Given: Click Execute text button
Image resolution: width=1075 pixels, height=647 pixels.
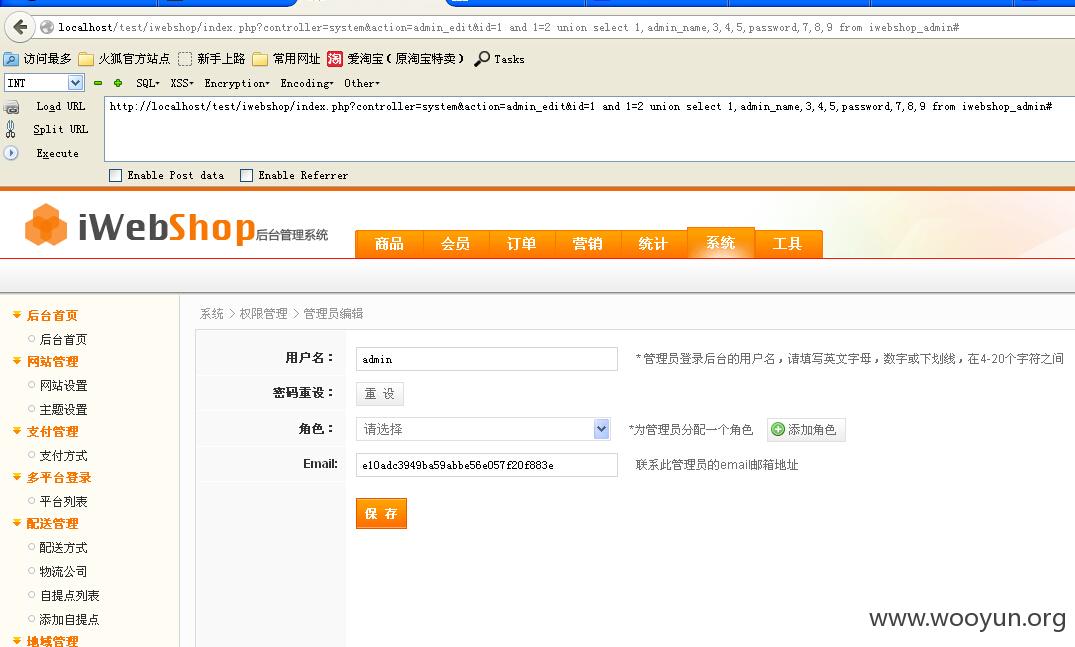Looking at the screenshot, I should tap(58, 154).
